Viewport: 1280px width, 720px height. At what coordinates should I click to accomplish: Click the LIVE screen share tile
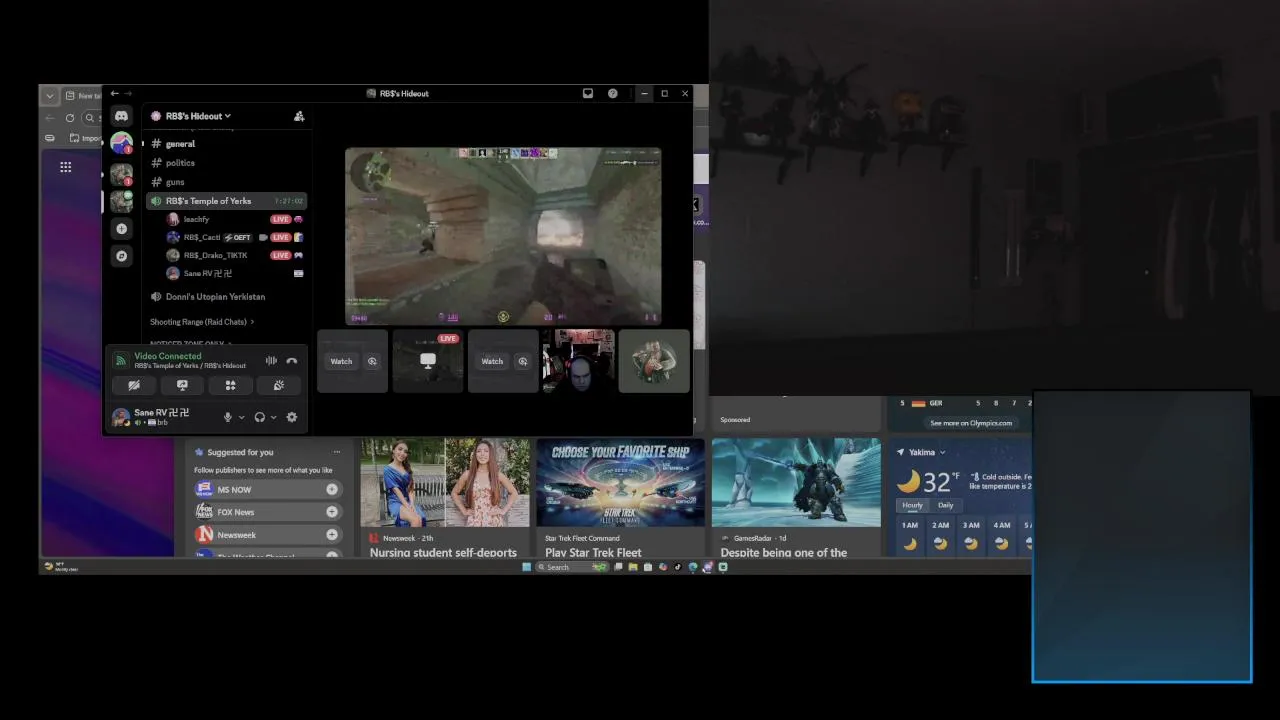[428, 361]
